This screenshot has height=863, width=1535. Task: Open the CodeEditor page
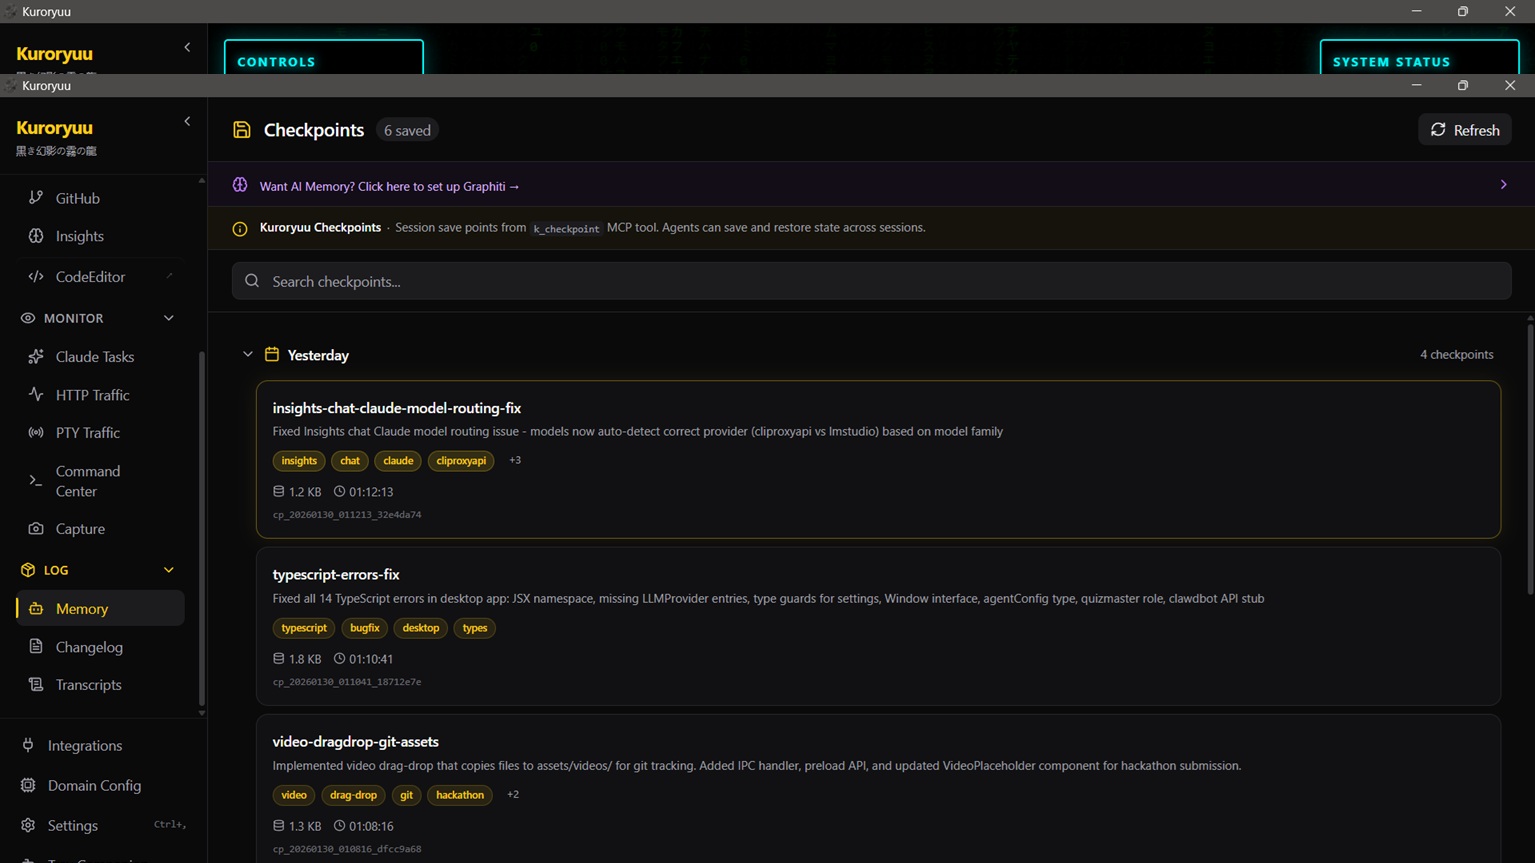[x=90, y=277]
